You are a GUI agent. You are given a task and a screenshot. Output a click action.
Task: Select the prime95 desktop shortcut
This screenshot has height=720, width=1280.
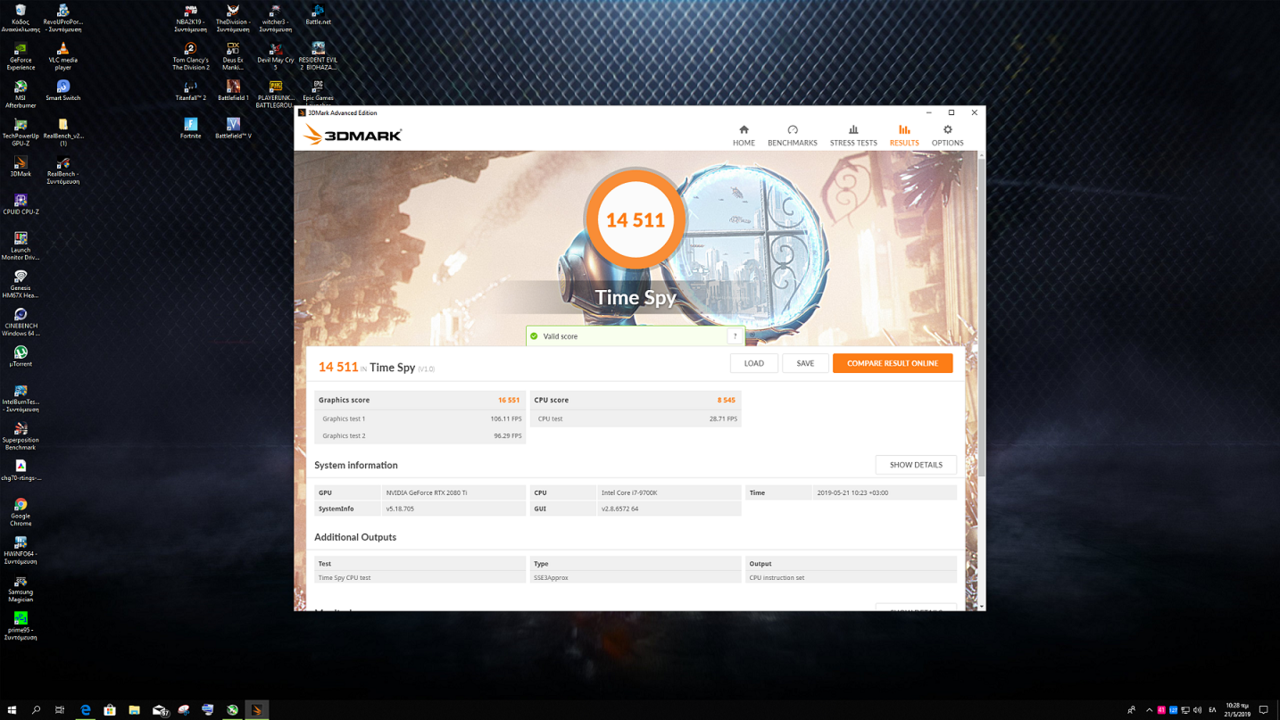pyautogui.click(x=20, y=627)
